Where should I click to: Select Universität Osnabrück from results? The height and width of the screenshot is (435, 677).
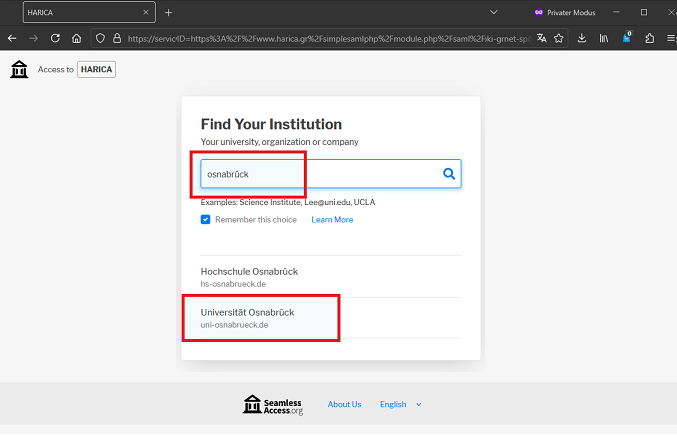tap(331, 318)
